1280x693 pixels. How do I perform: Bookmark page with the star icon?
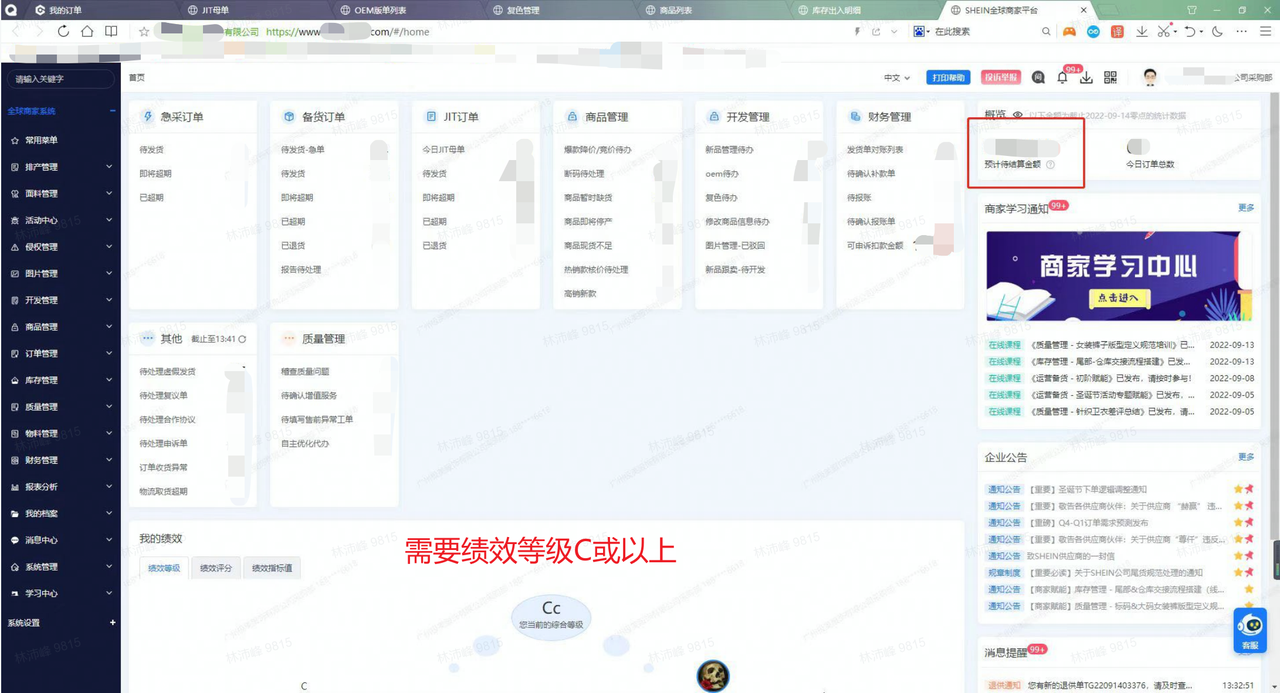(x=144, y=31)
